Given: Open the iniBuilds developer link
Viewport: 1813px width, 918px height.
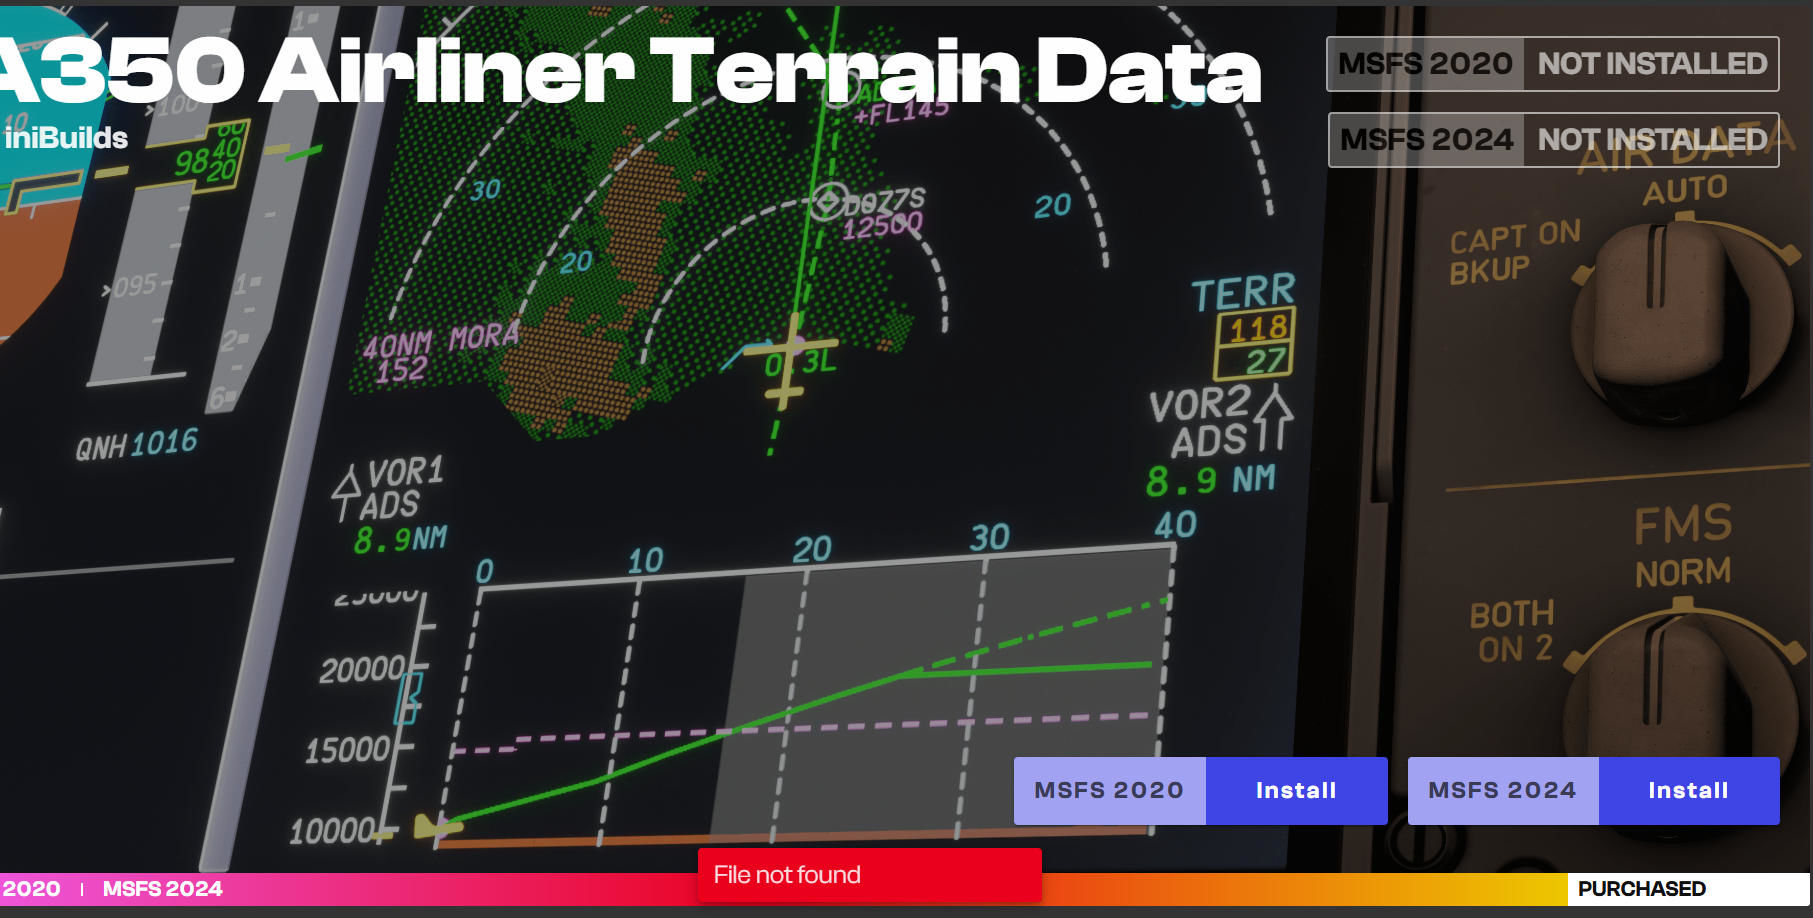Looking at the screenshot, I should 66,138.
